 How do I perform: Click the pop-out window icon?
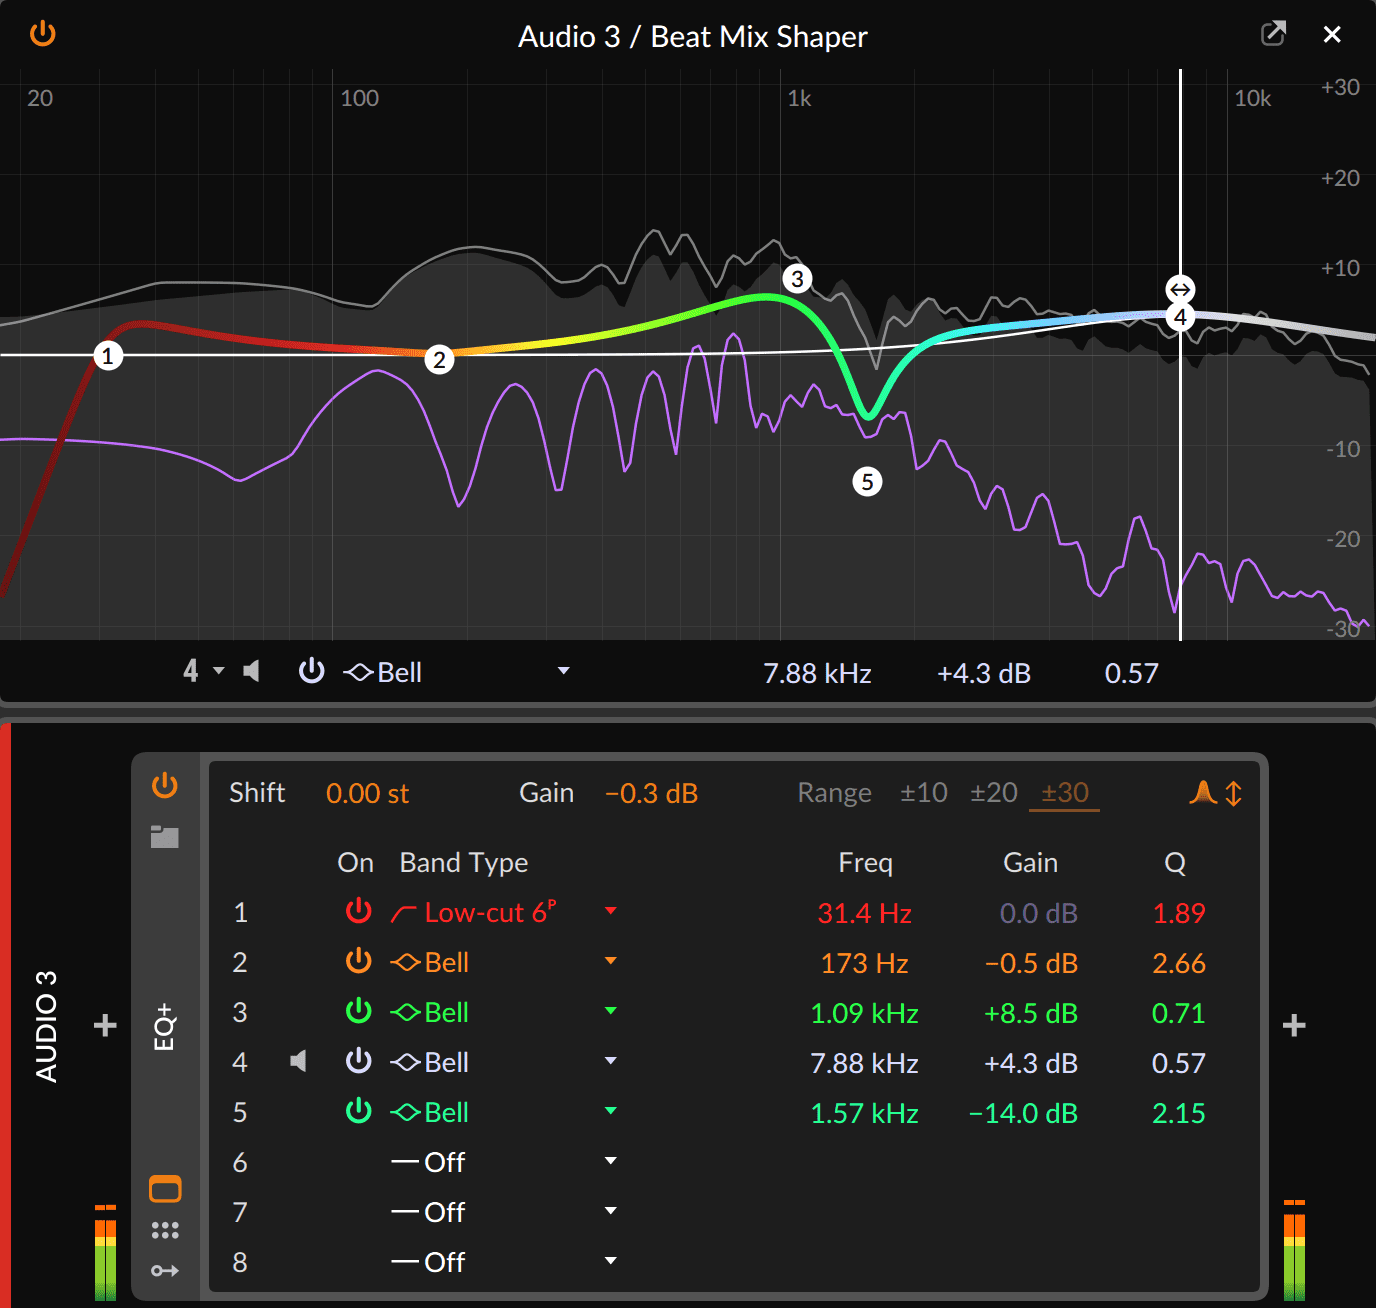(x=1273, y=33)
